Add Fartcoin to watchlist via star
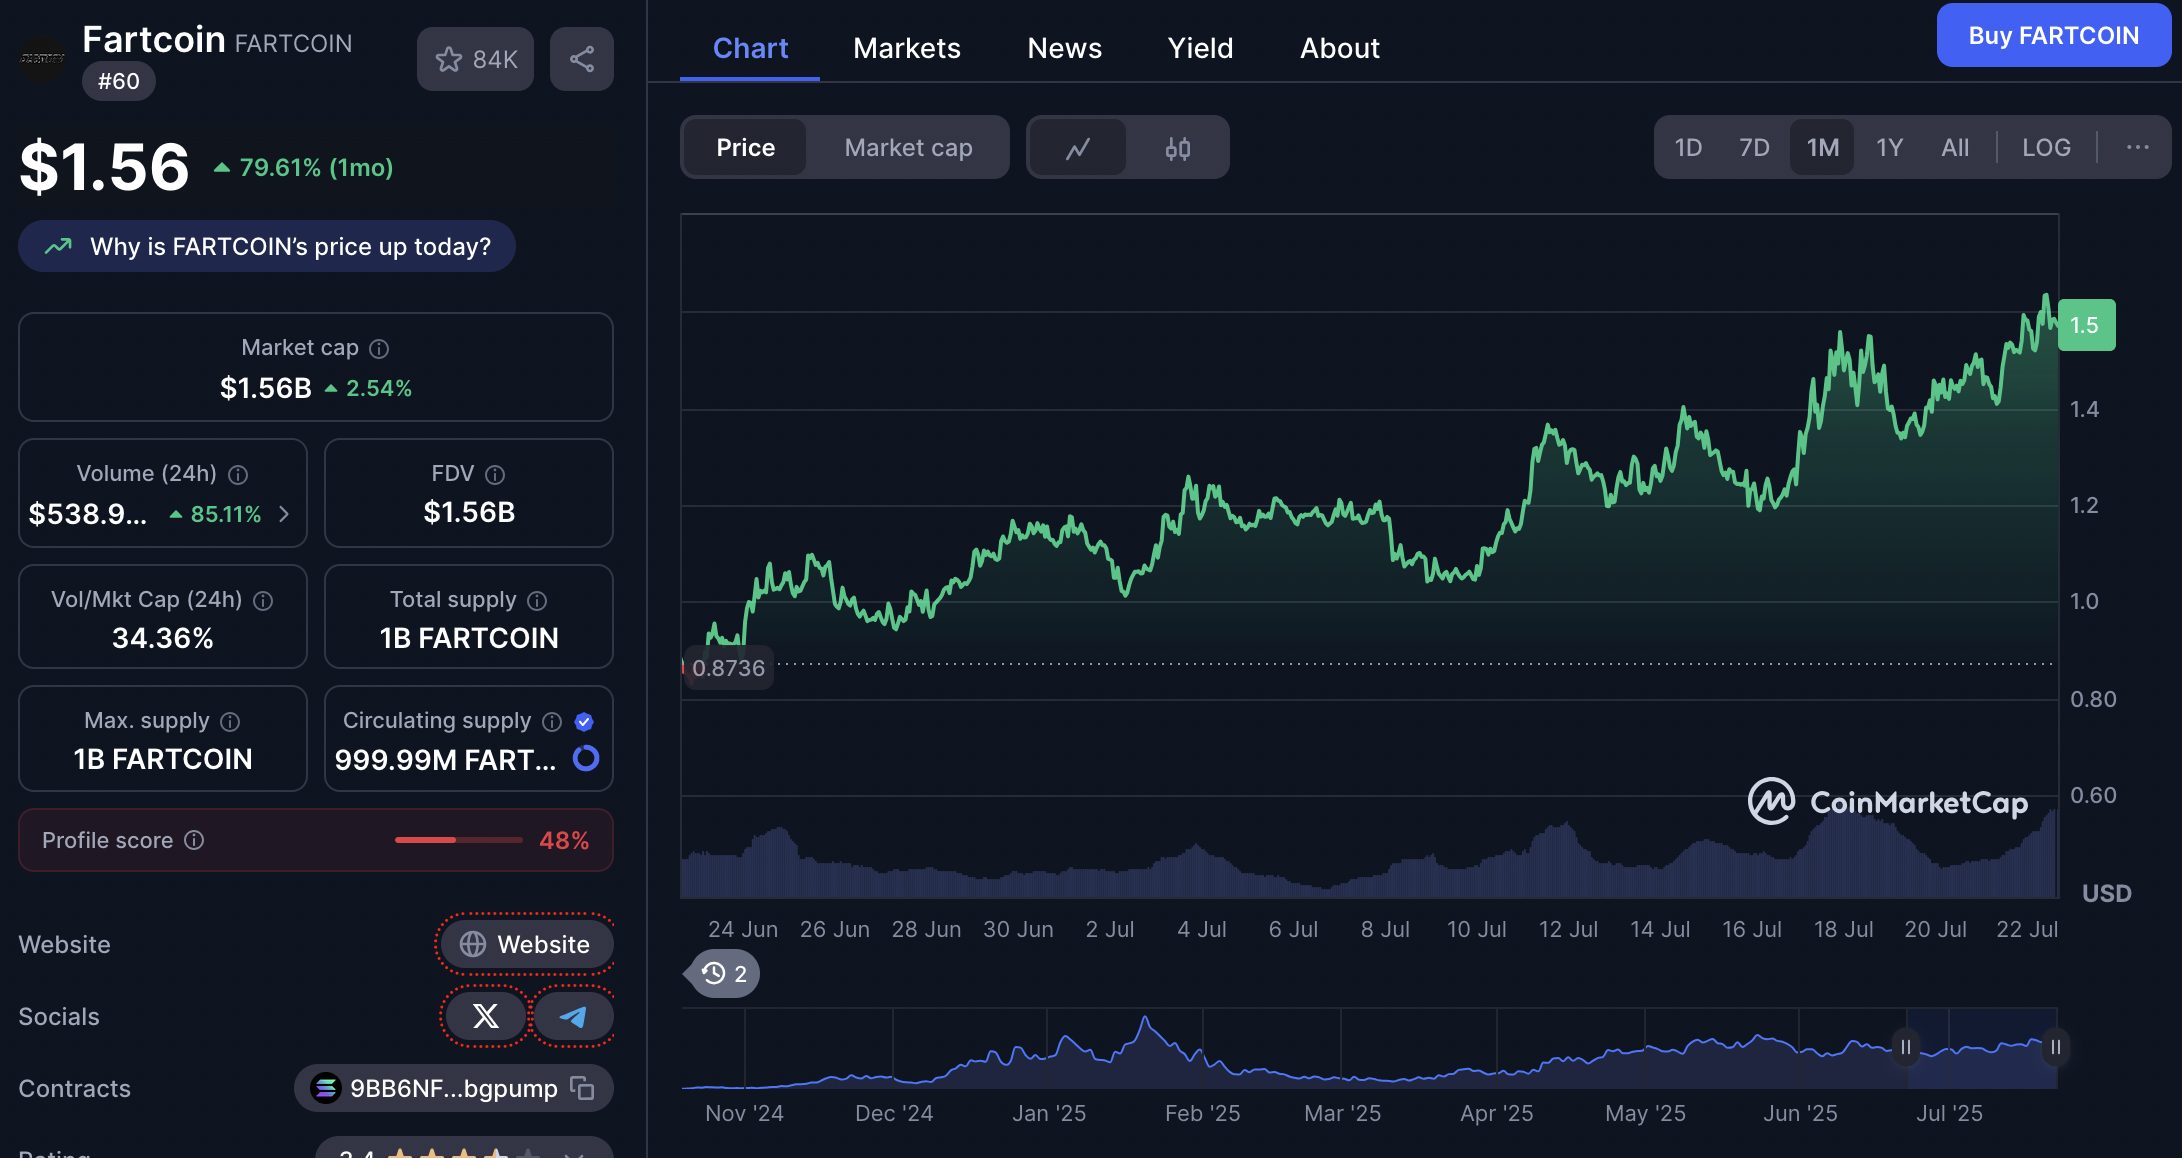2182x1158 pixels. [x=475, y=59]
